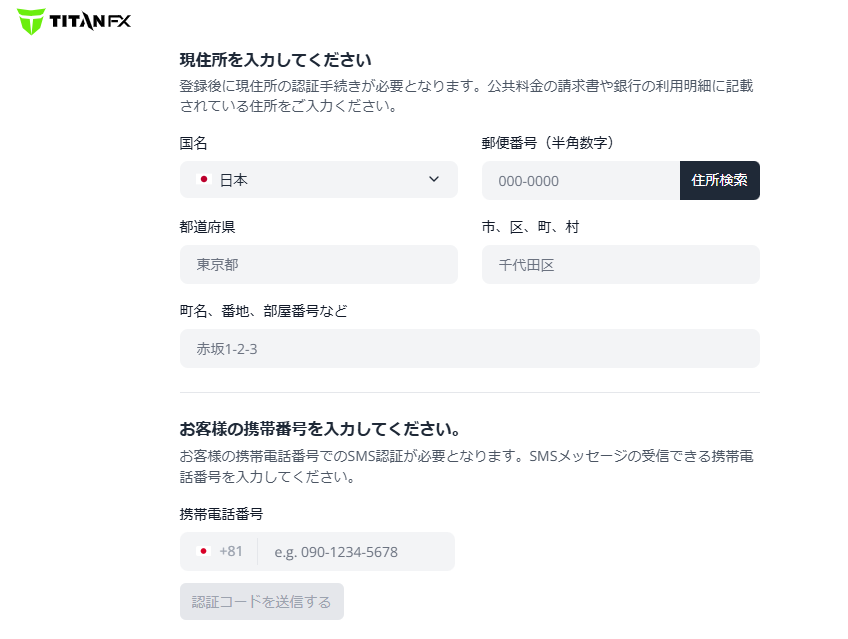Click the 携帯電話番号 label
The width and height of the screenshot is (848, 639).
pos(221,514)
